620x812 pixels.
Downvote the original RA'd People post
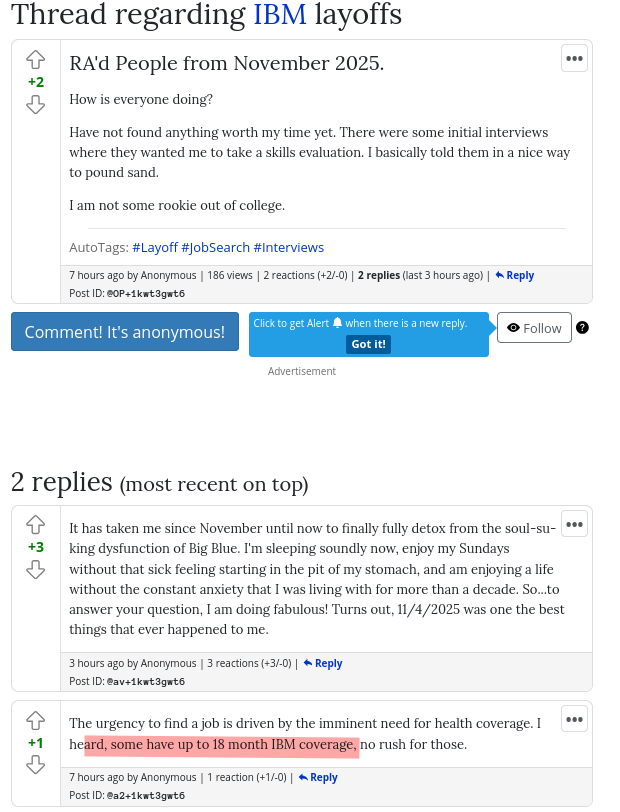[36, 105]
